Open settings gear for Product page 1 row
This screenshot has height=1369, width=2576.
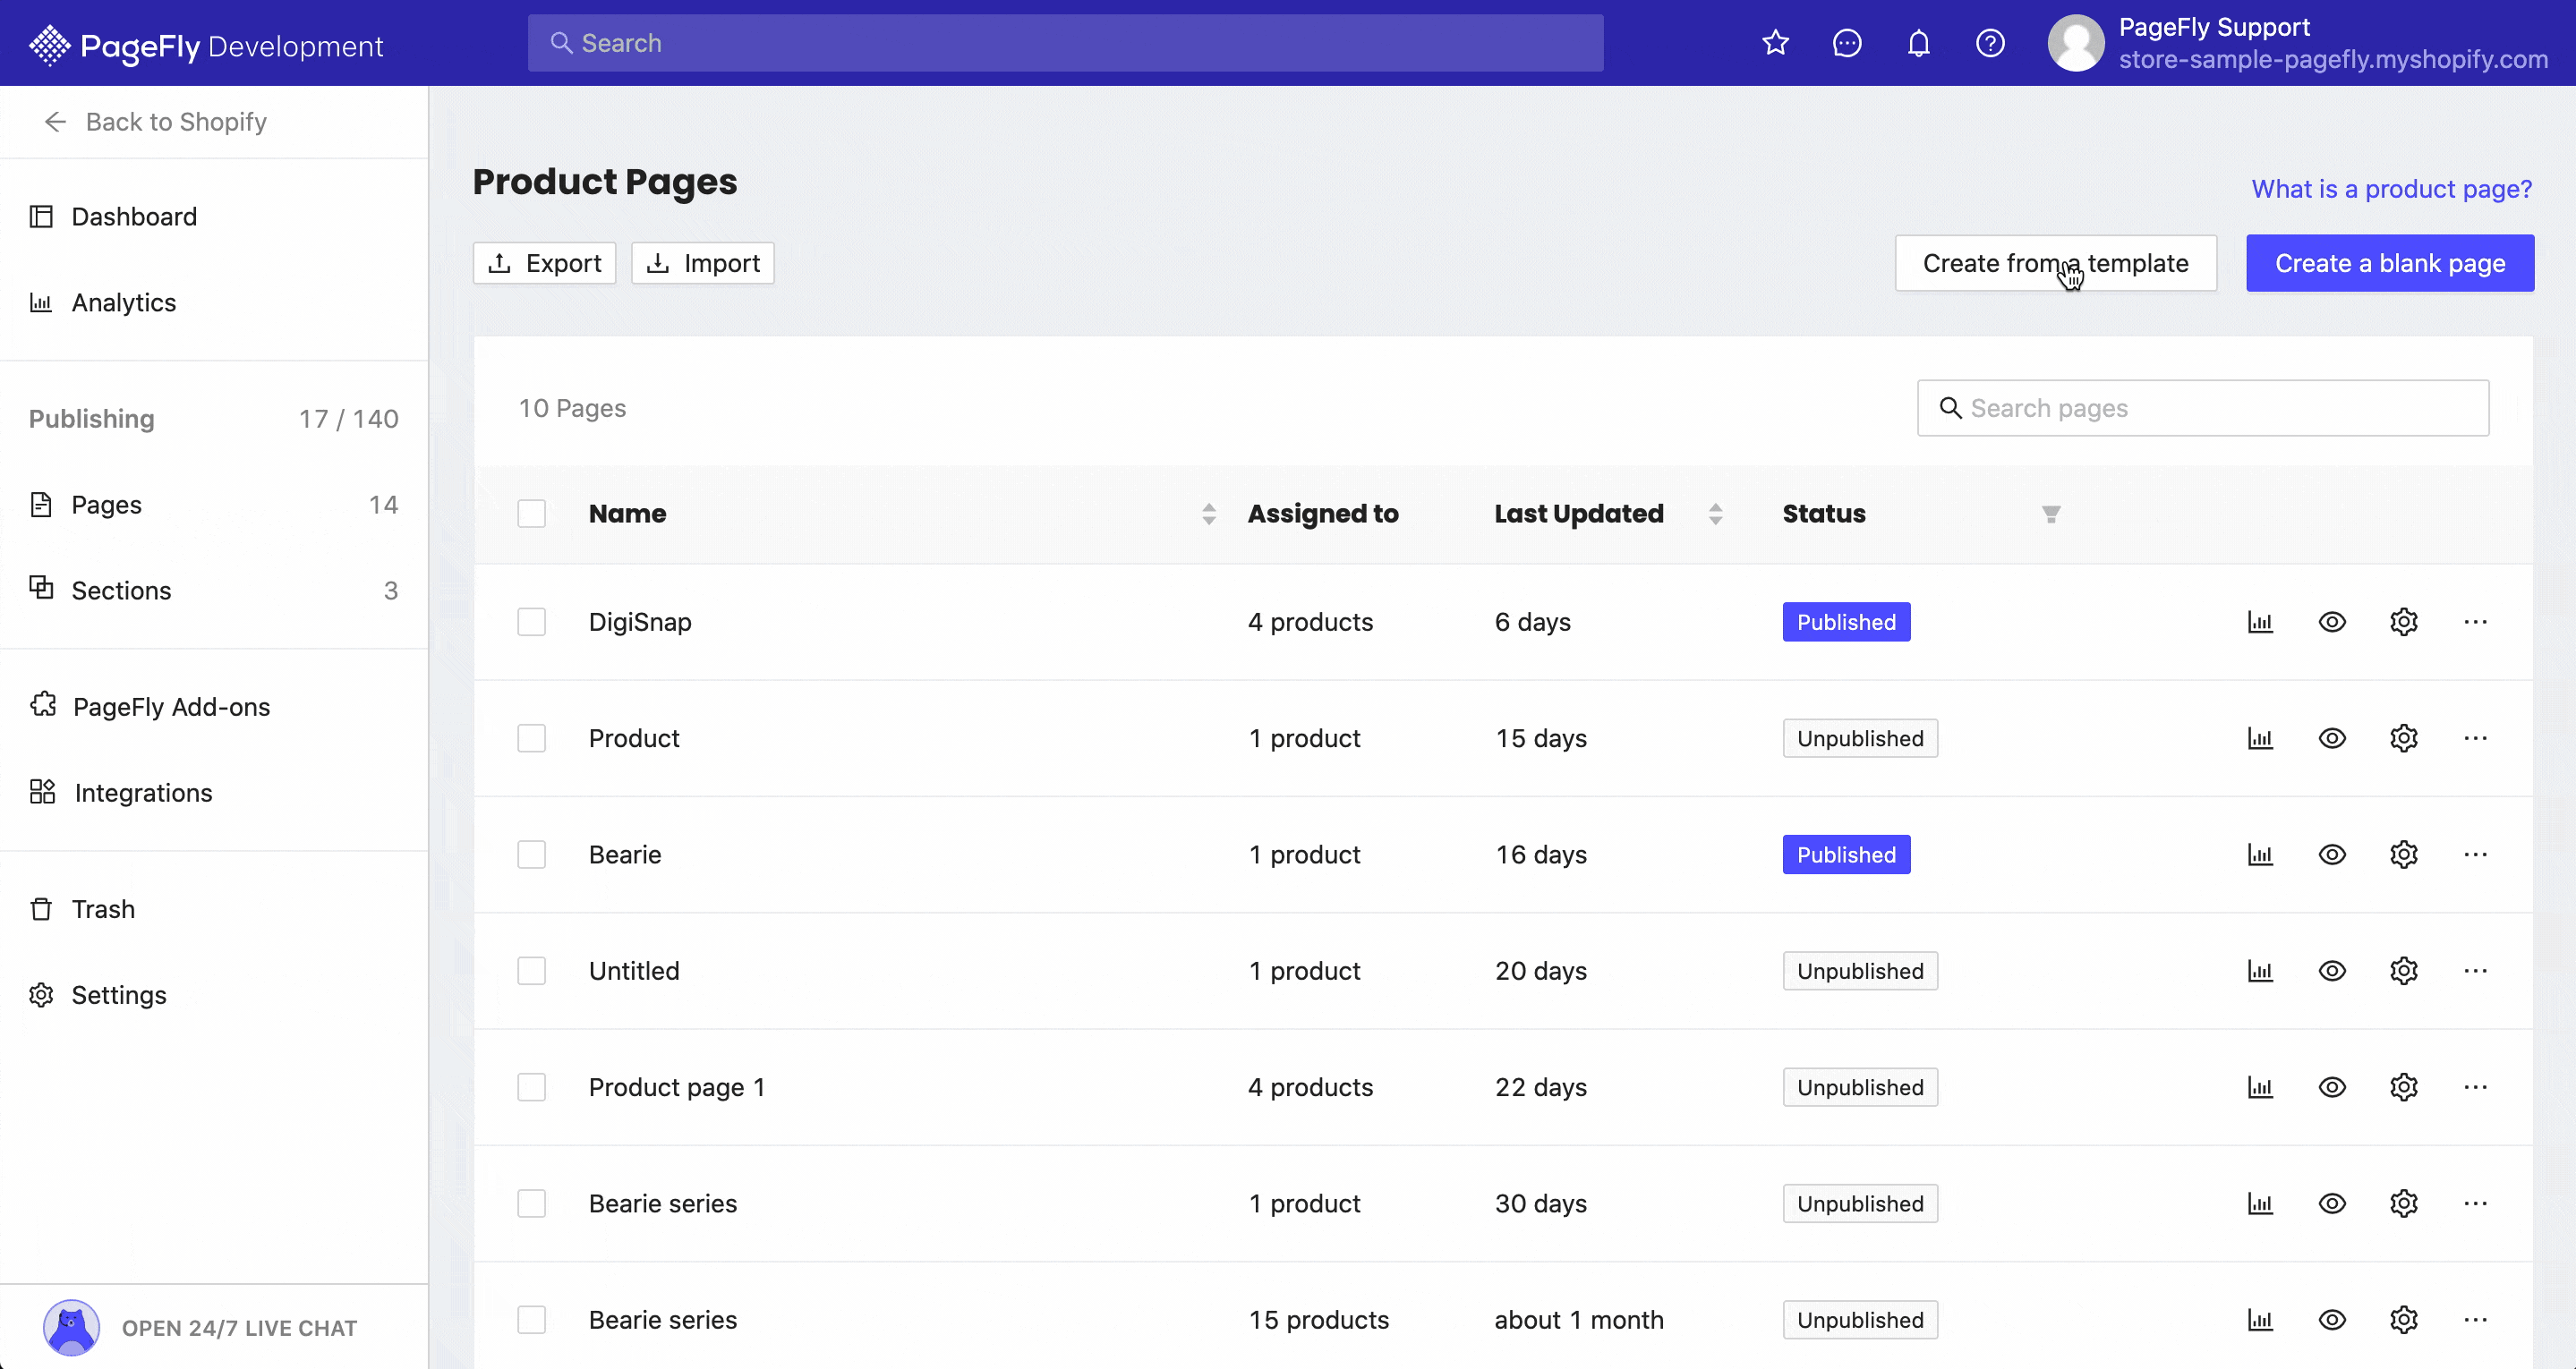pos(2403,1087)
